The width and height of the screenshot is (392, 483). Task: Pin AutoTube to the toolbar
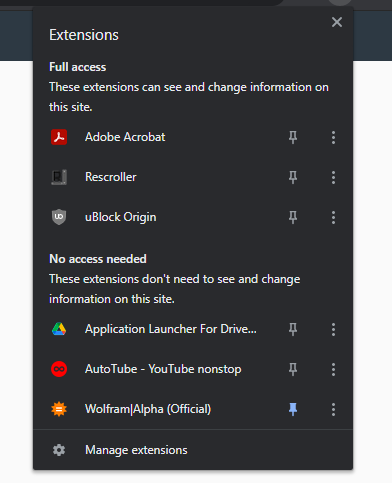click(293, 369)
